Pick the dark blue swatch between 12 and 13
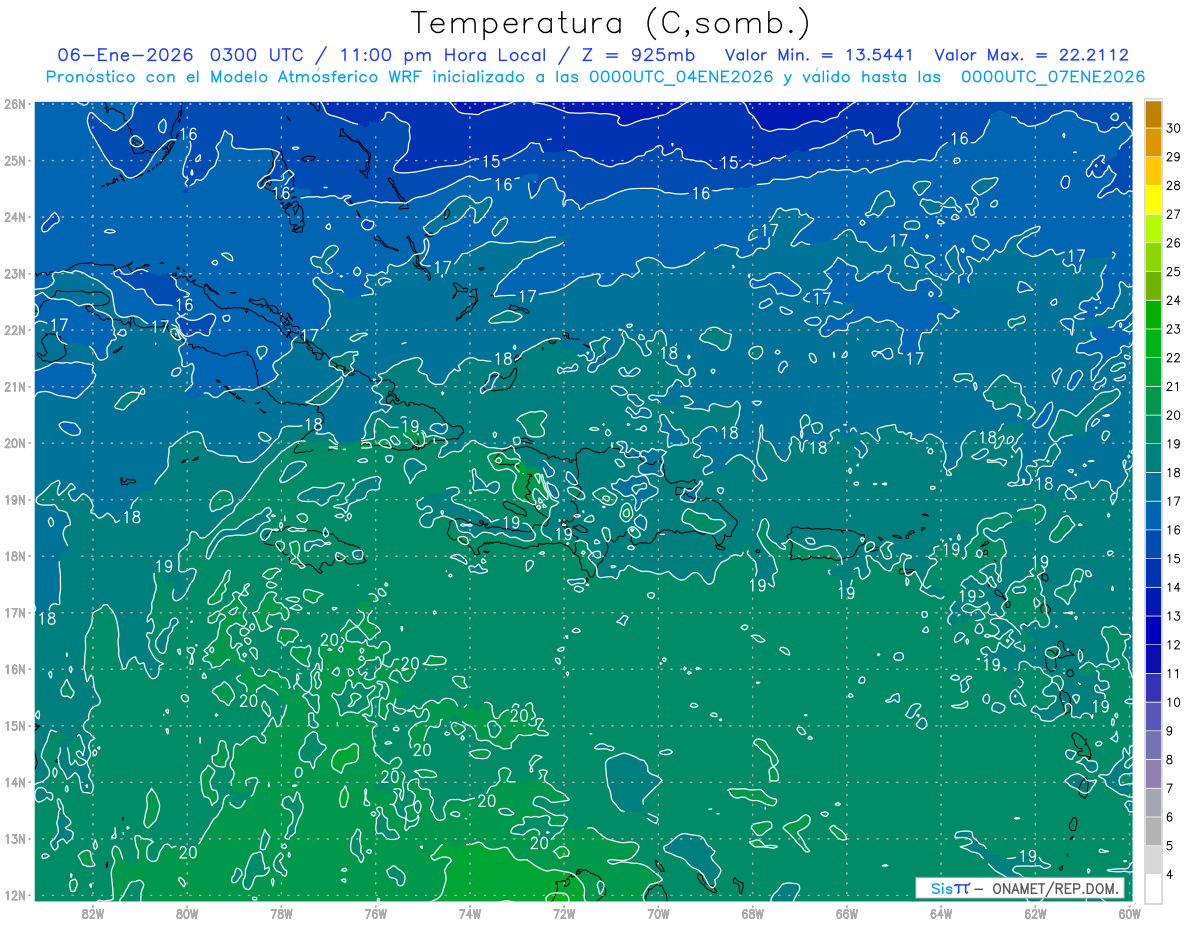The height and width of the screenshot is (927, 1200). pyautogui.click(x=1154, y=630)
